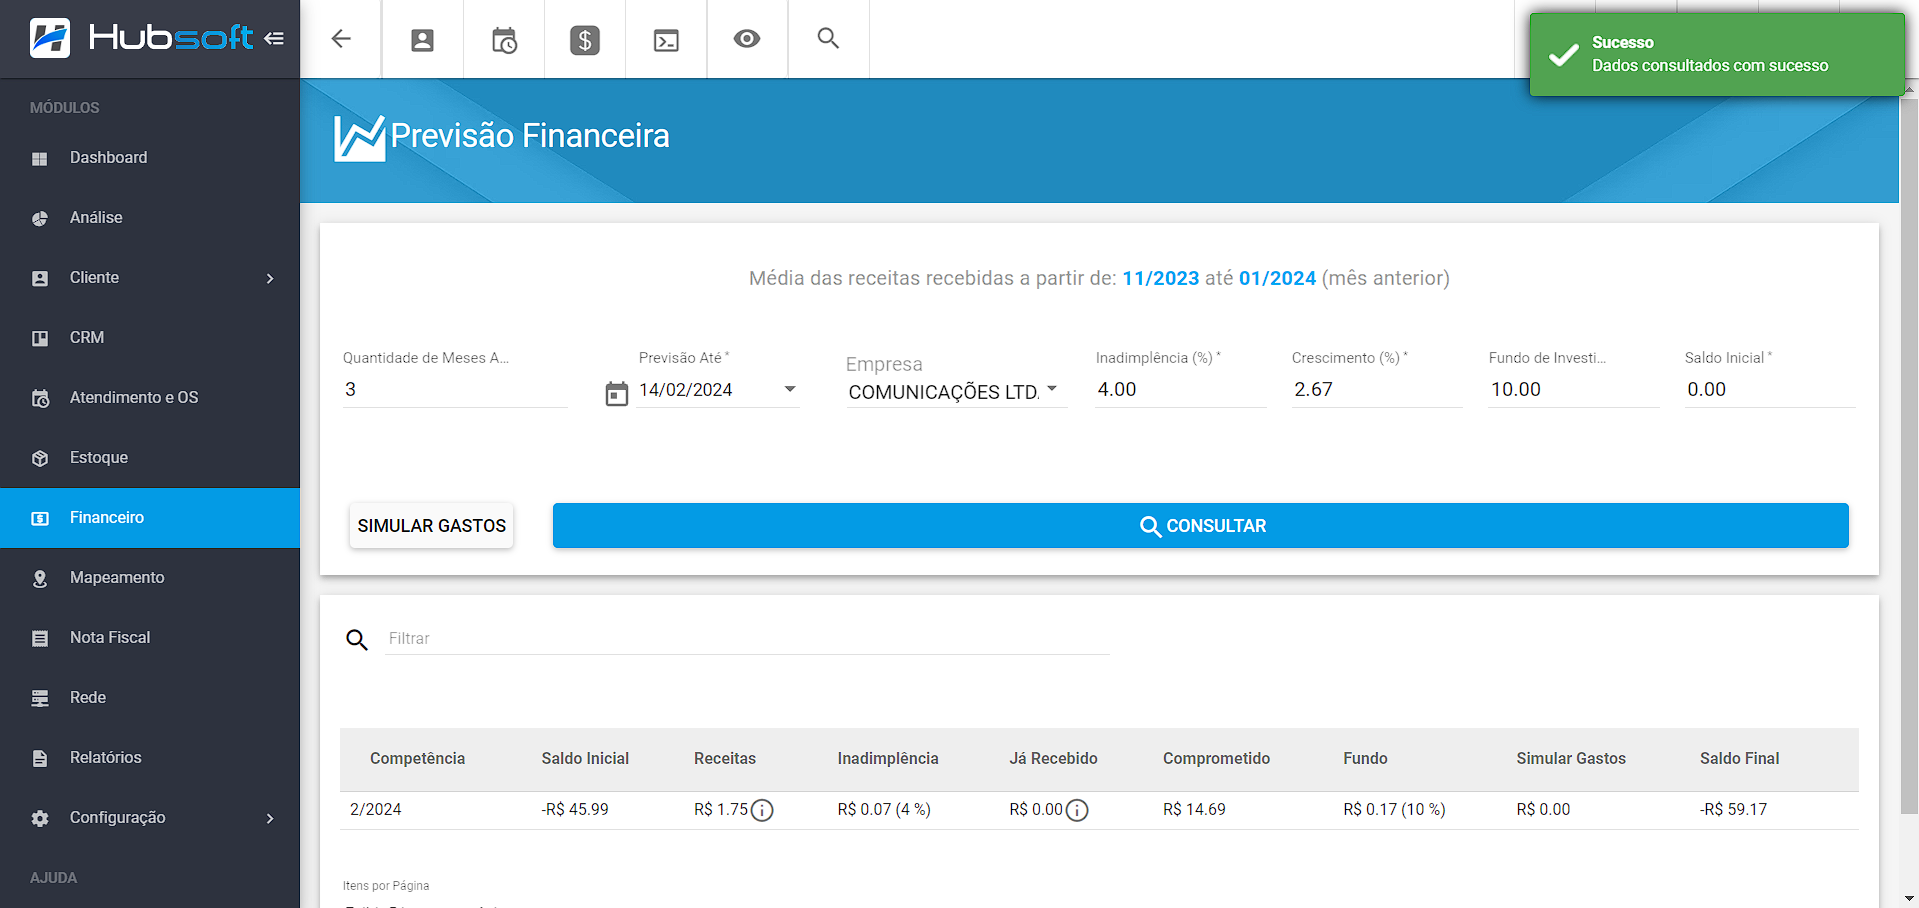The image size is (1919, 908).
Task: Open the Nota Fiscal module
Action: tap(150, 638)
